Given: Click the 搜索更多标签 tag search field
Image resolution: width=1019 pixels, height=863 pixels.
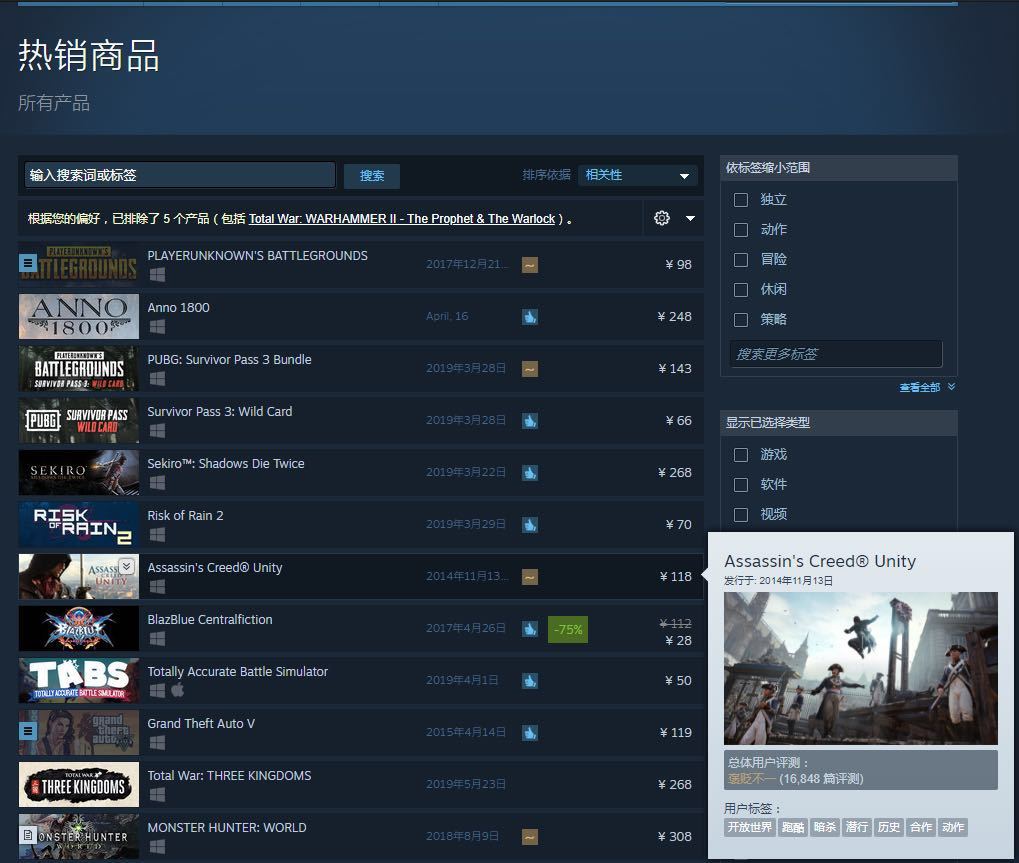Looking at the screenshot, I should [835, 354].
